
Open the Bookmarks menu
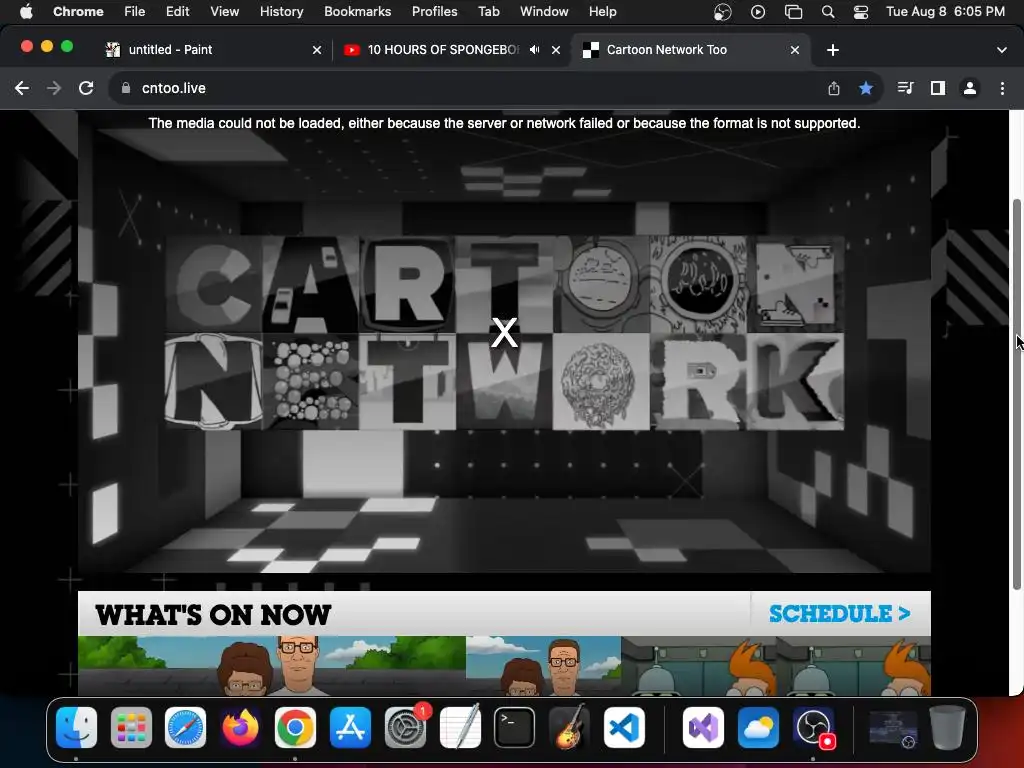point(357,12)
